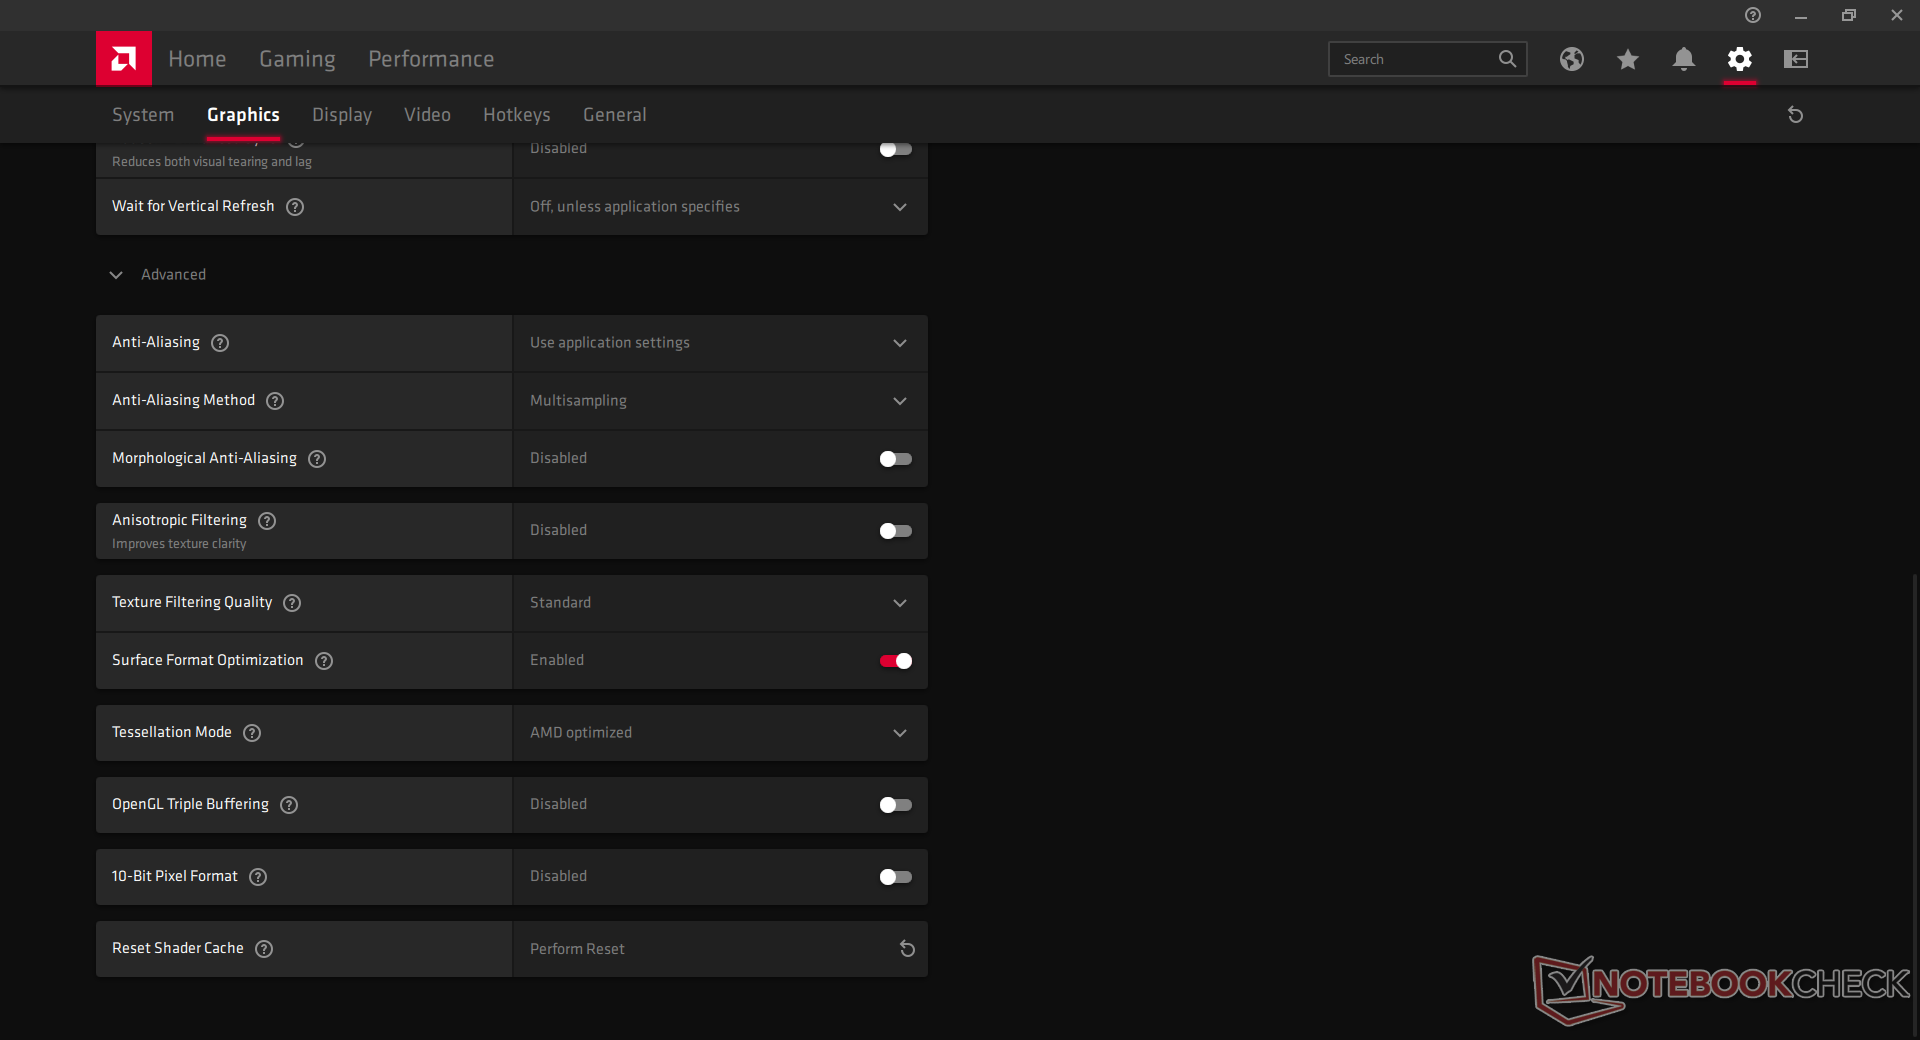Click the AMD logo icon
Viewport: 1920px width, 1040px height.
tap(124, 59)
